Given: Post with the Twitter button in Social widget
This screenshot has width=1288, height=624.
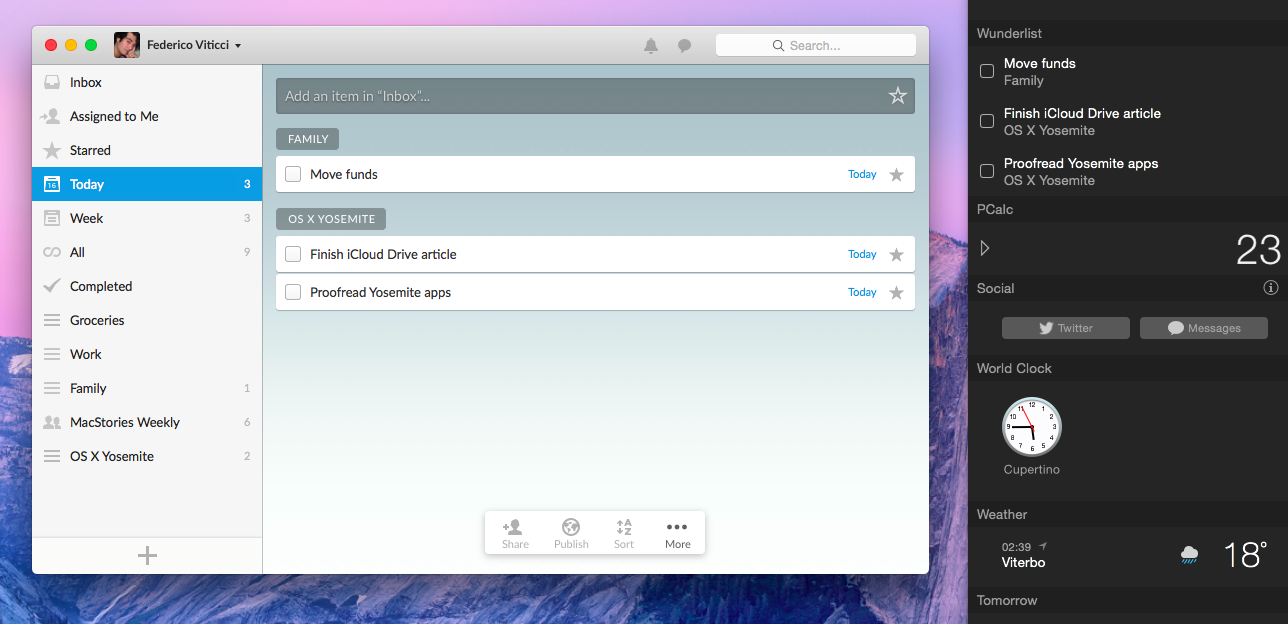Looking at the screenshot, I should click(x=1066, y=328).
